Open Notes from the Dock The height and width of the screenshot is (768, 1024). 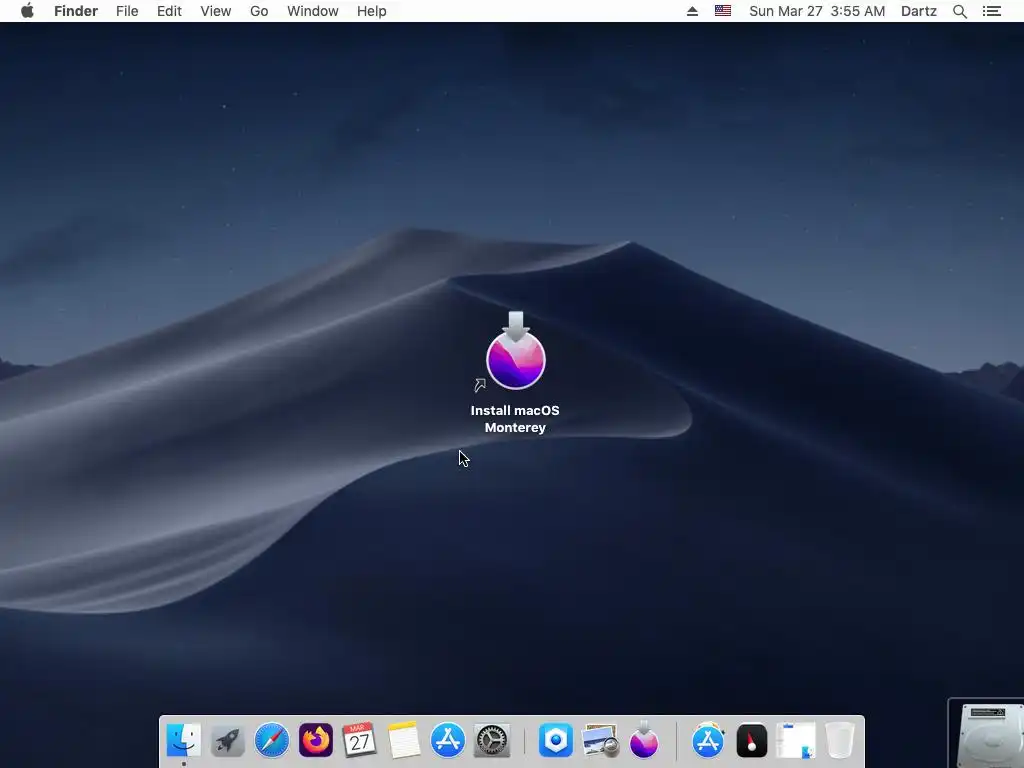pyautogui.click(x=404, y=741)
